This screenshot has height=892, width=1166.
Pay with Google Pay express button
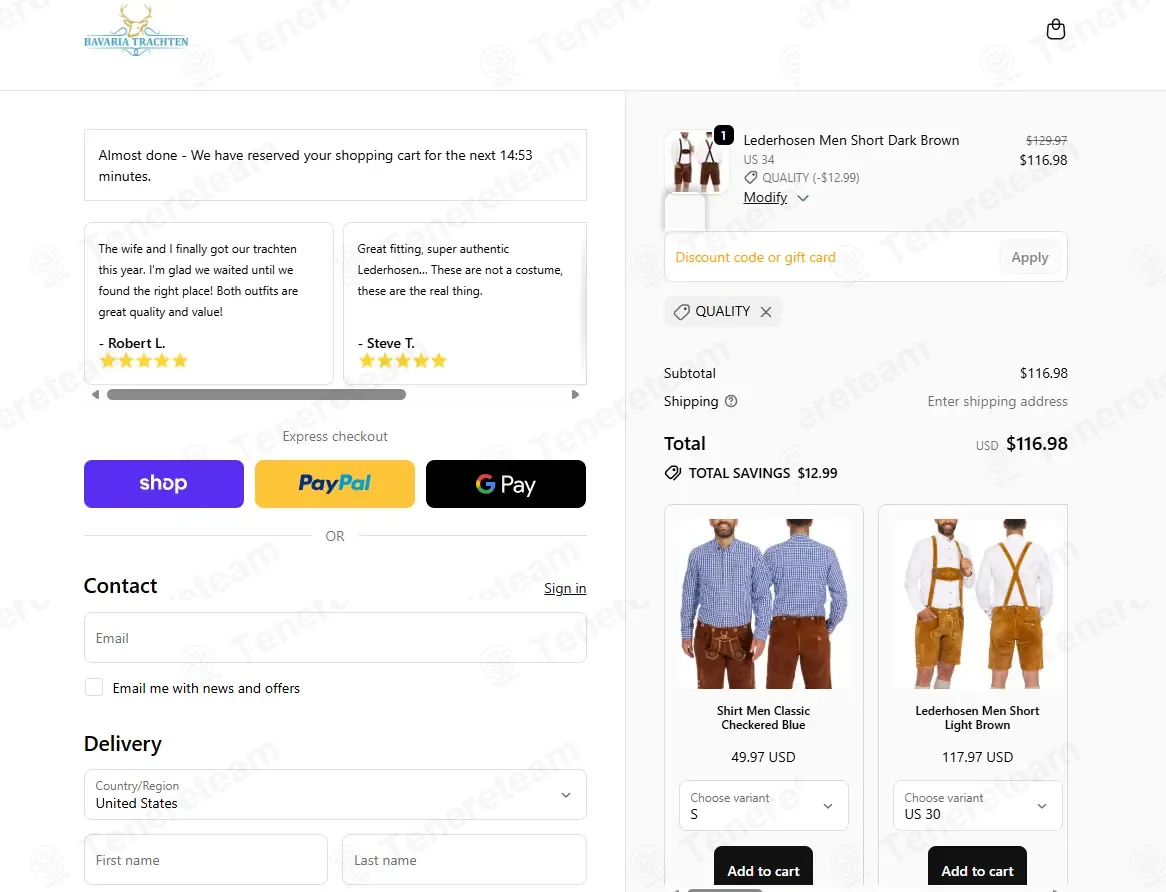[506, 484]
